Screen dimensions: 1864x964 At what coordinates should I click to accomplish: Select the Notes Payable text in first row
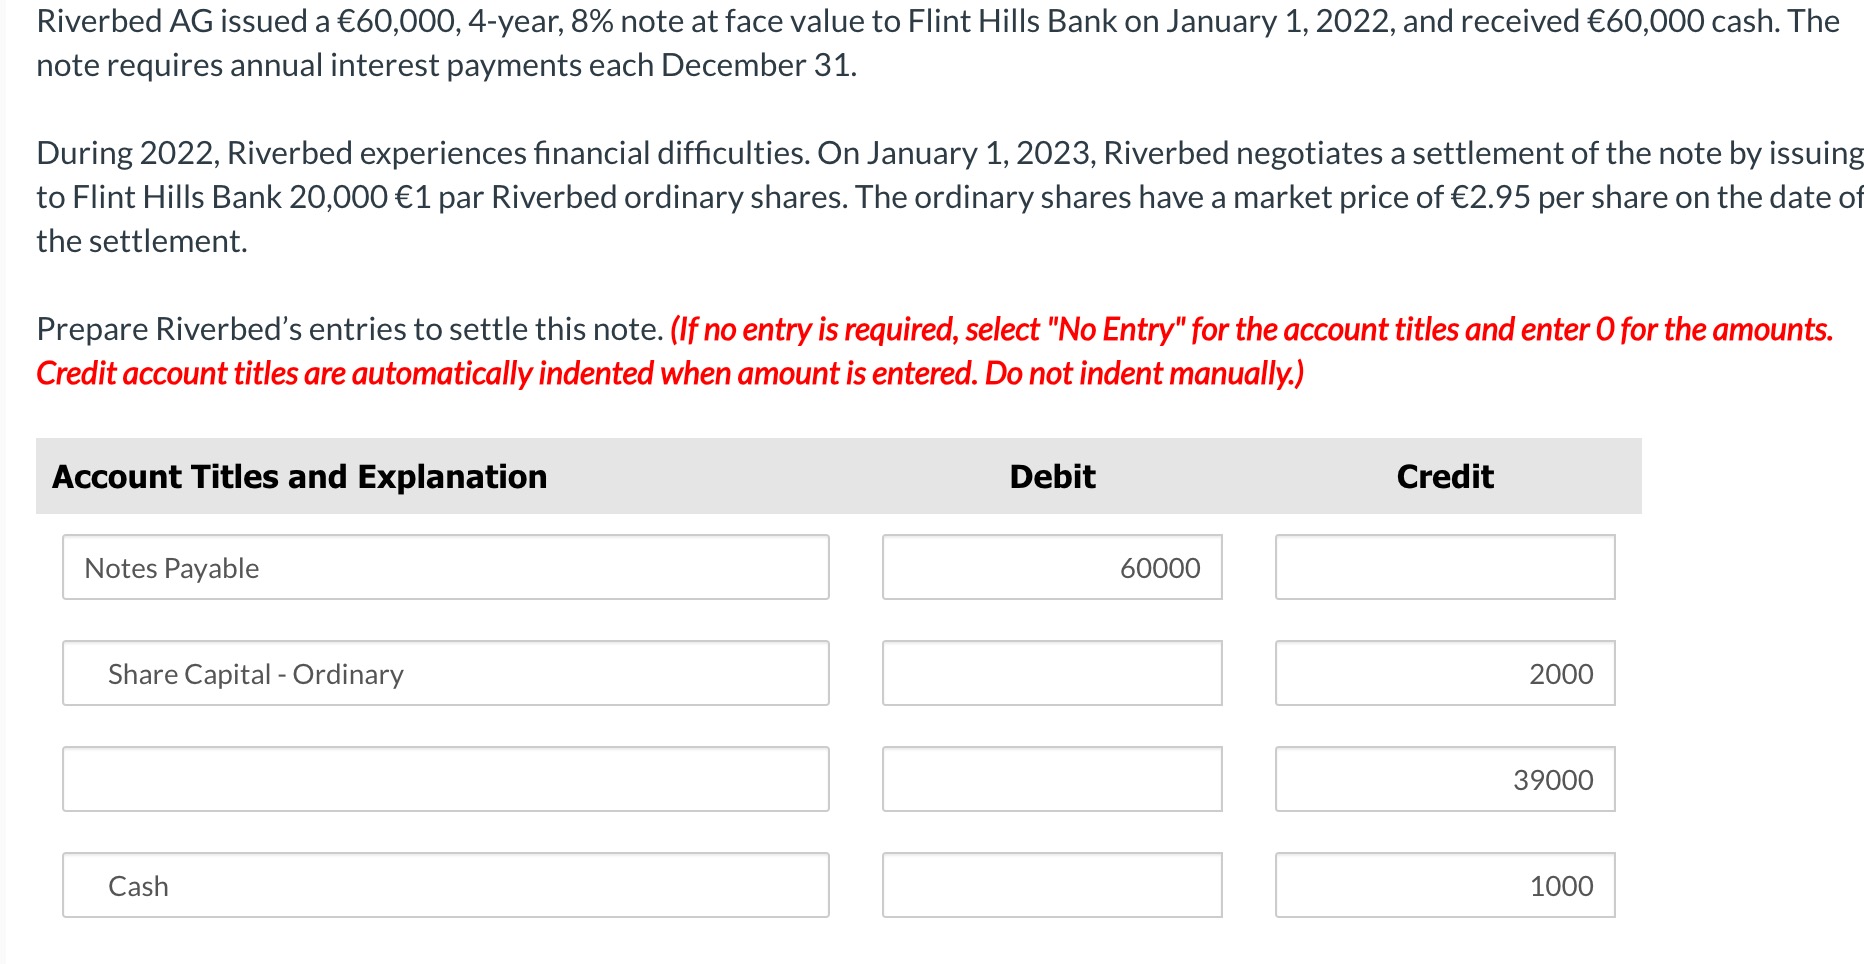coord(172,567)
